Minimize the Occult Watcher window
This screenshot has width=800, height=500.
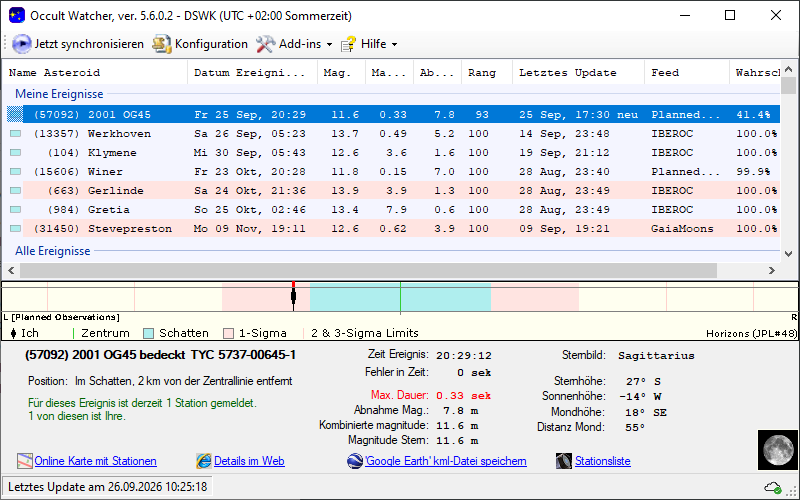point(685,15)
